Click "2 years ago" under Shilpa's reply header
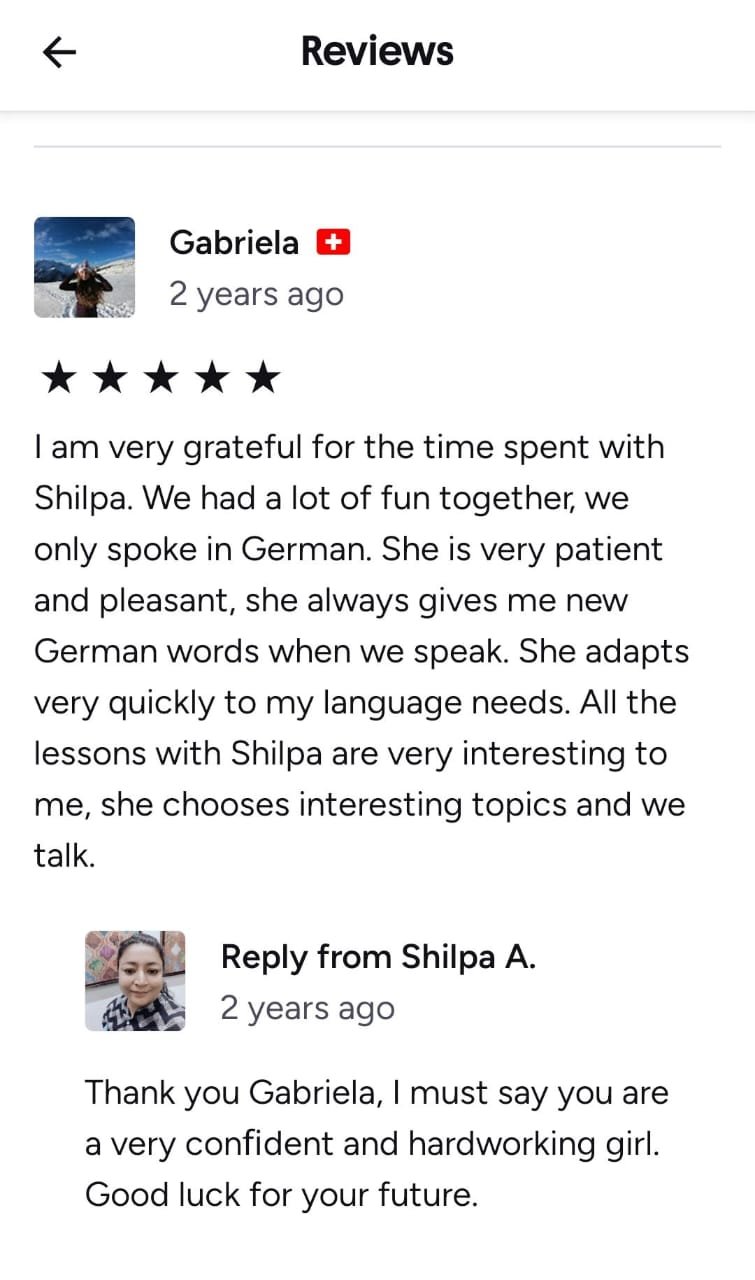This screenshot has width=755, height=1280. click(307, 1008)
